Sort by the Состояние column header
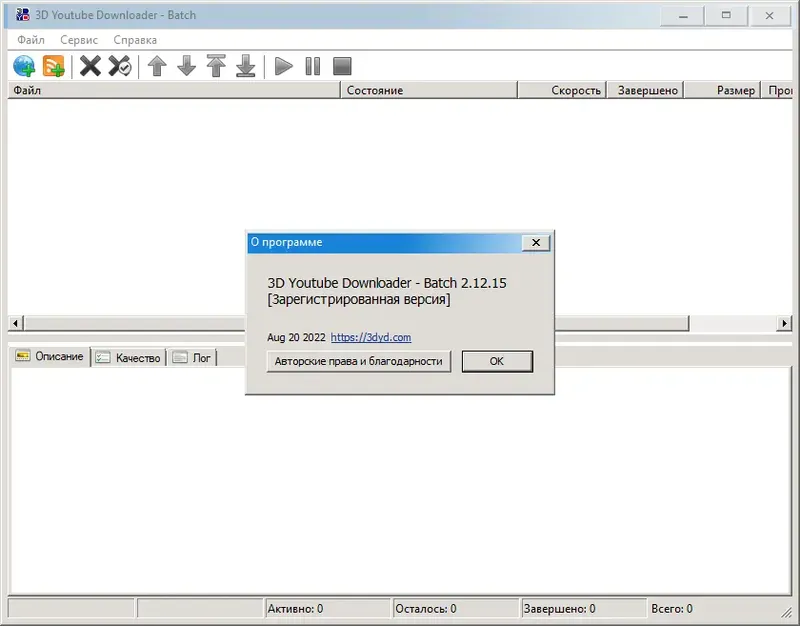 (429, 90)
